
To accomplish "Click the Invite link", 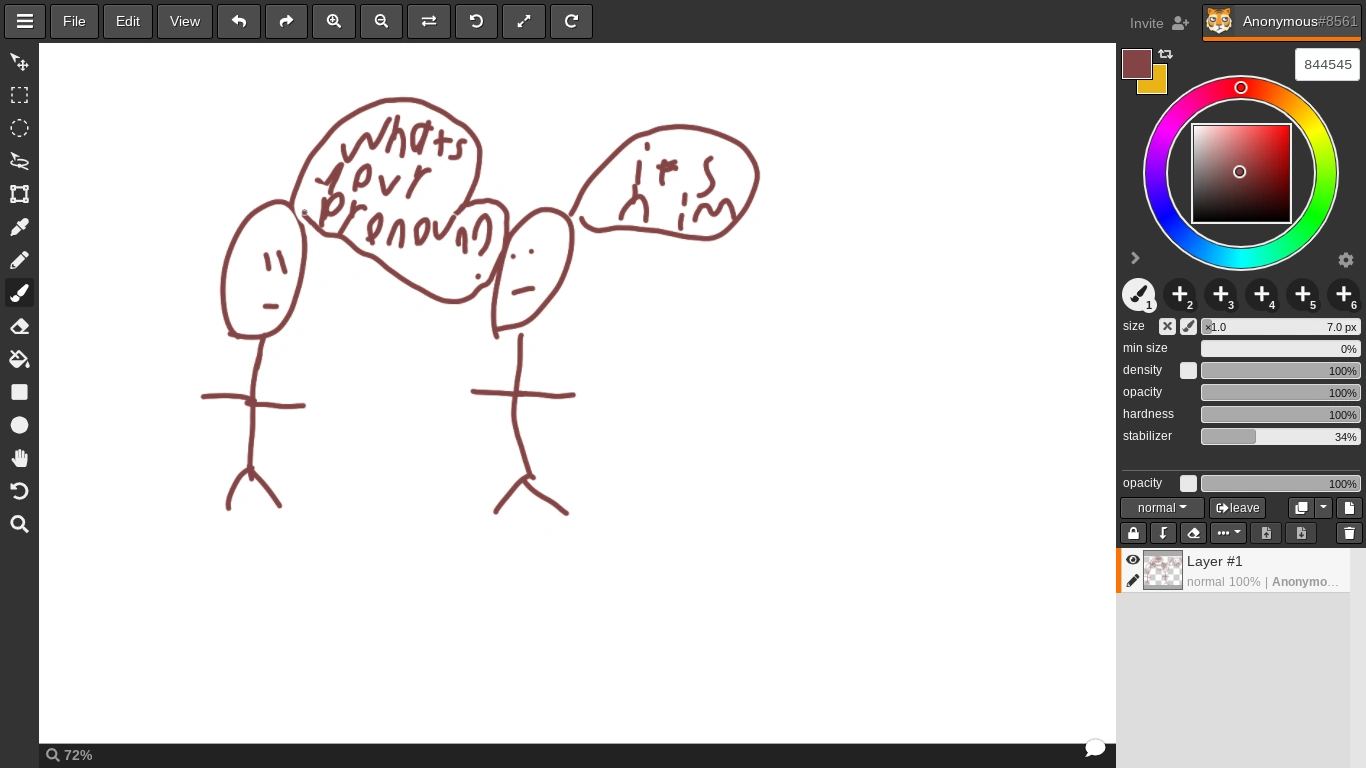I will (x=1146, y=22).
